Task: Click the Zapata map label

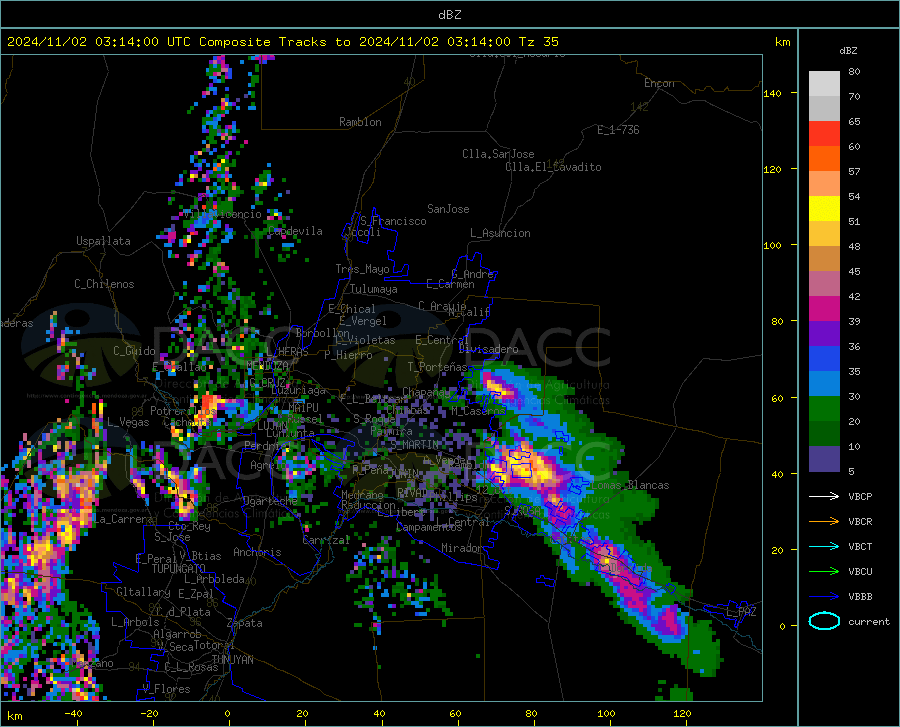Action: [245, 623]
